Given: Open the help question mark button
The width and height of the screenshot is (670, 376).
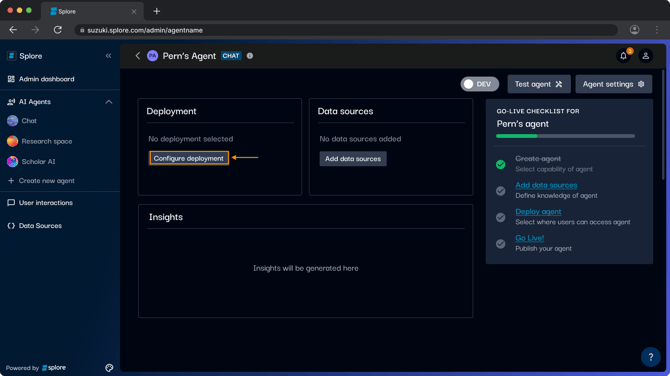Looking at the screenshot, I should coord(650,357).
